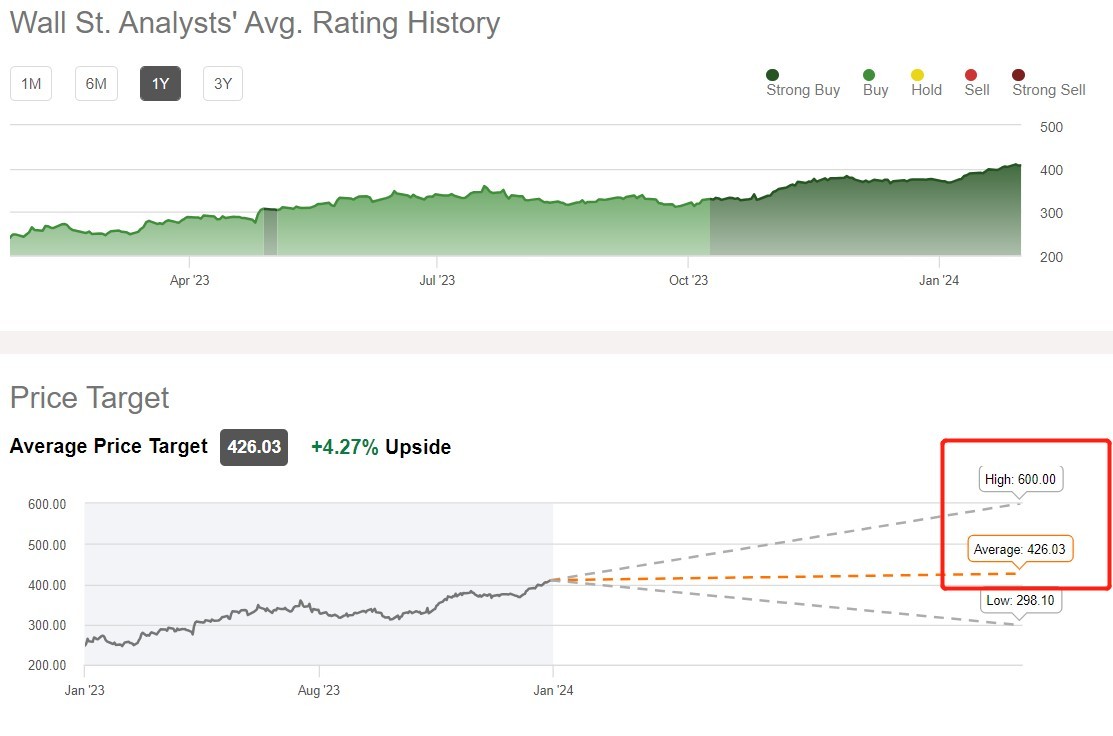Click the Oct '23 timeline label
This screenshot has height=736, width=1113.
[x=688, y=280]
